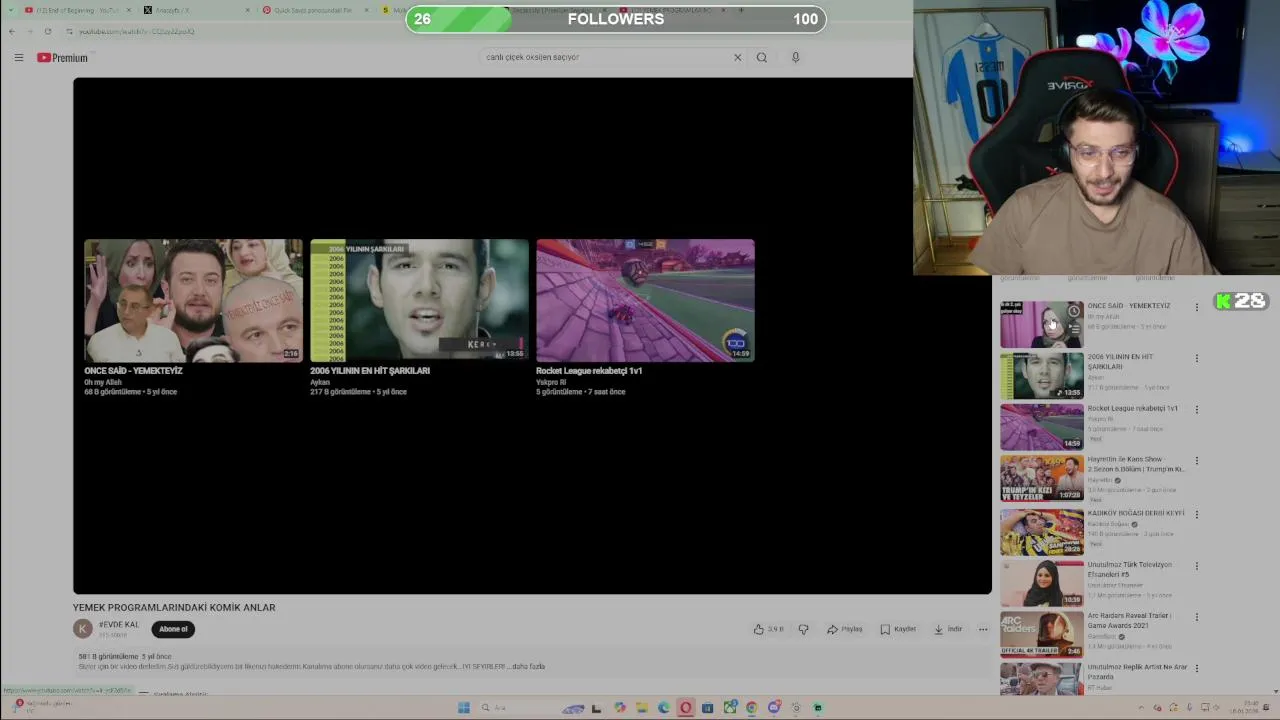Add ONCE SAİD video to queue

click(1074, 328)
